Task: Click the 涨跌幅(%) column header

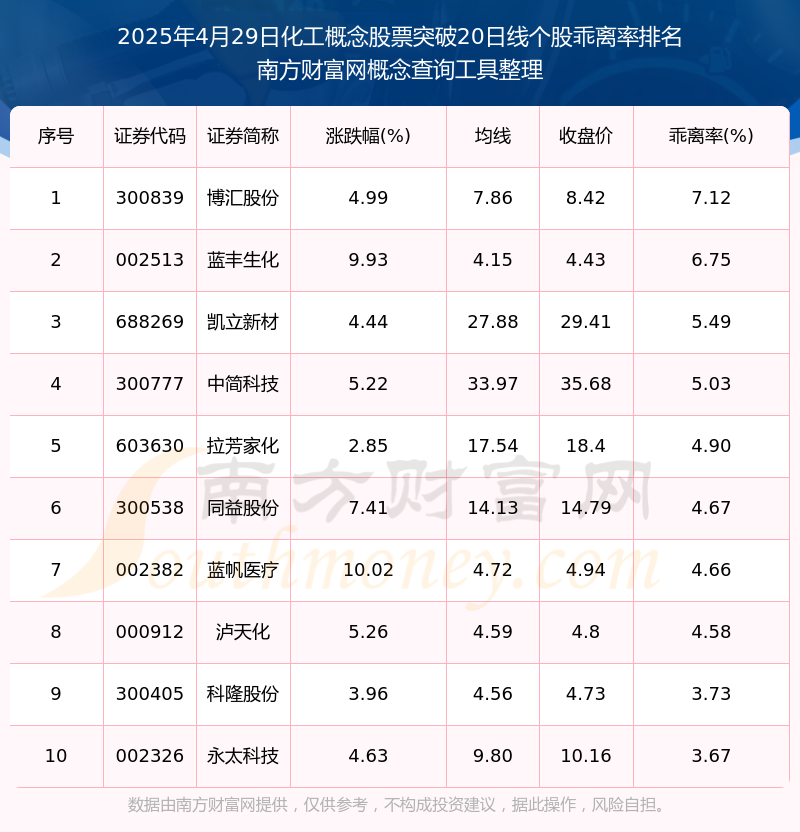Action: tap(368, 136)
